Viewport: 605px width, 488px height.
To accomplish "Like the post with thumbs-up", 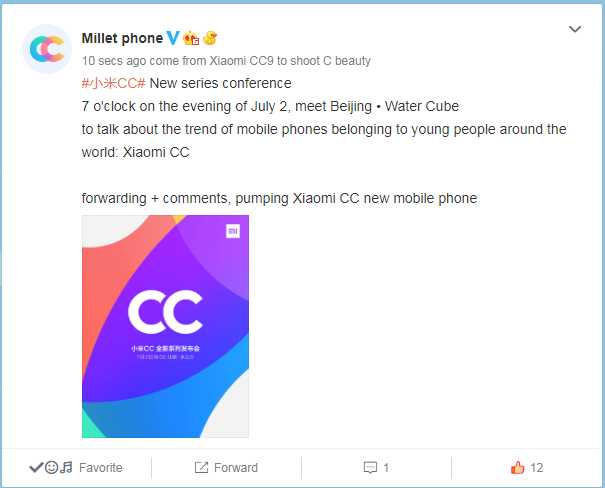I will (x=517, y=467).
